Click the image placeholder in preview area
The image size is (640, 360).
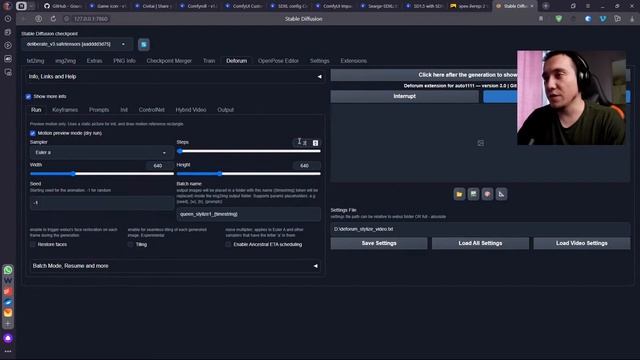click(x=480, y=143)
